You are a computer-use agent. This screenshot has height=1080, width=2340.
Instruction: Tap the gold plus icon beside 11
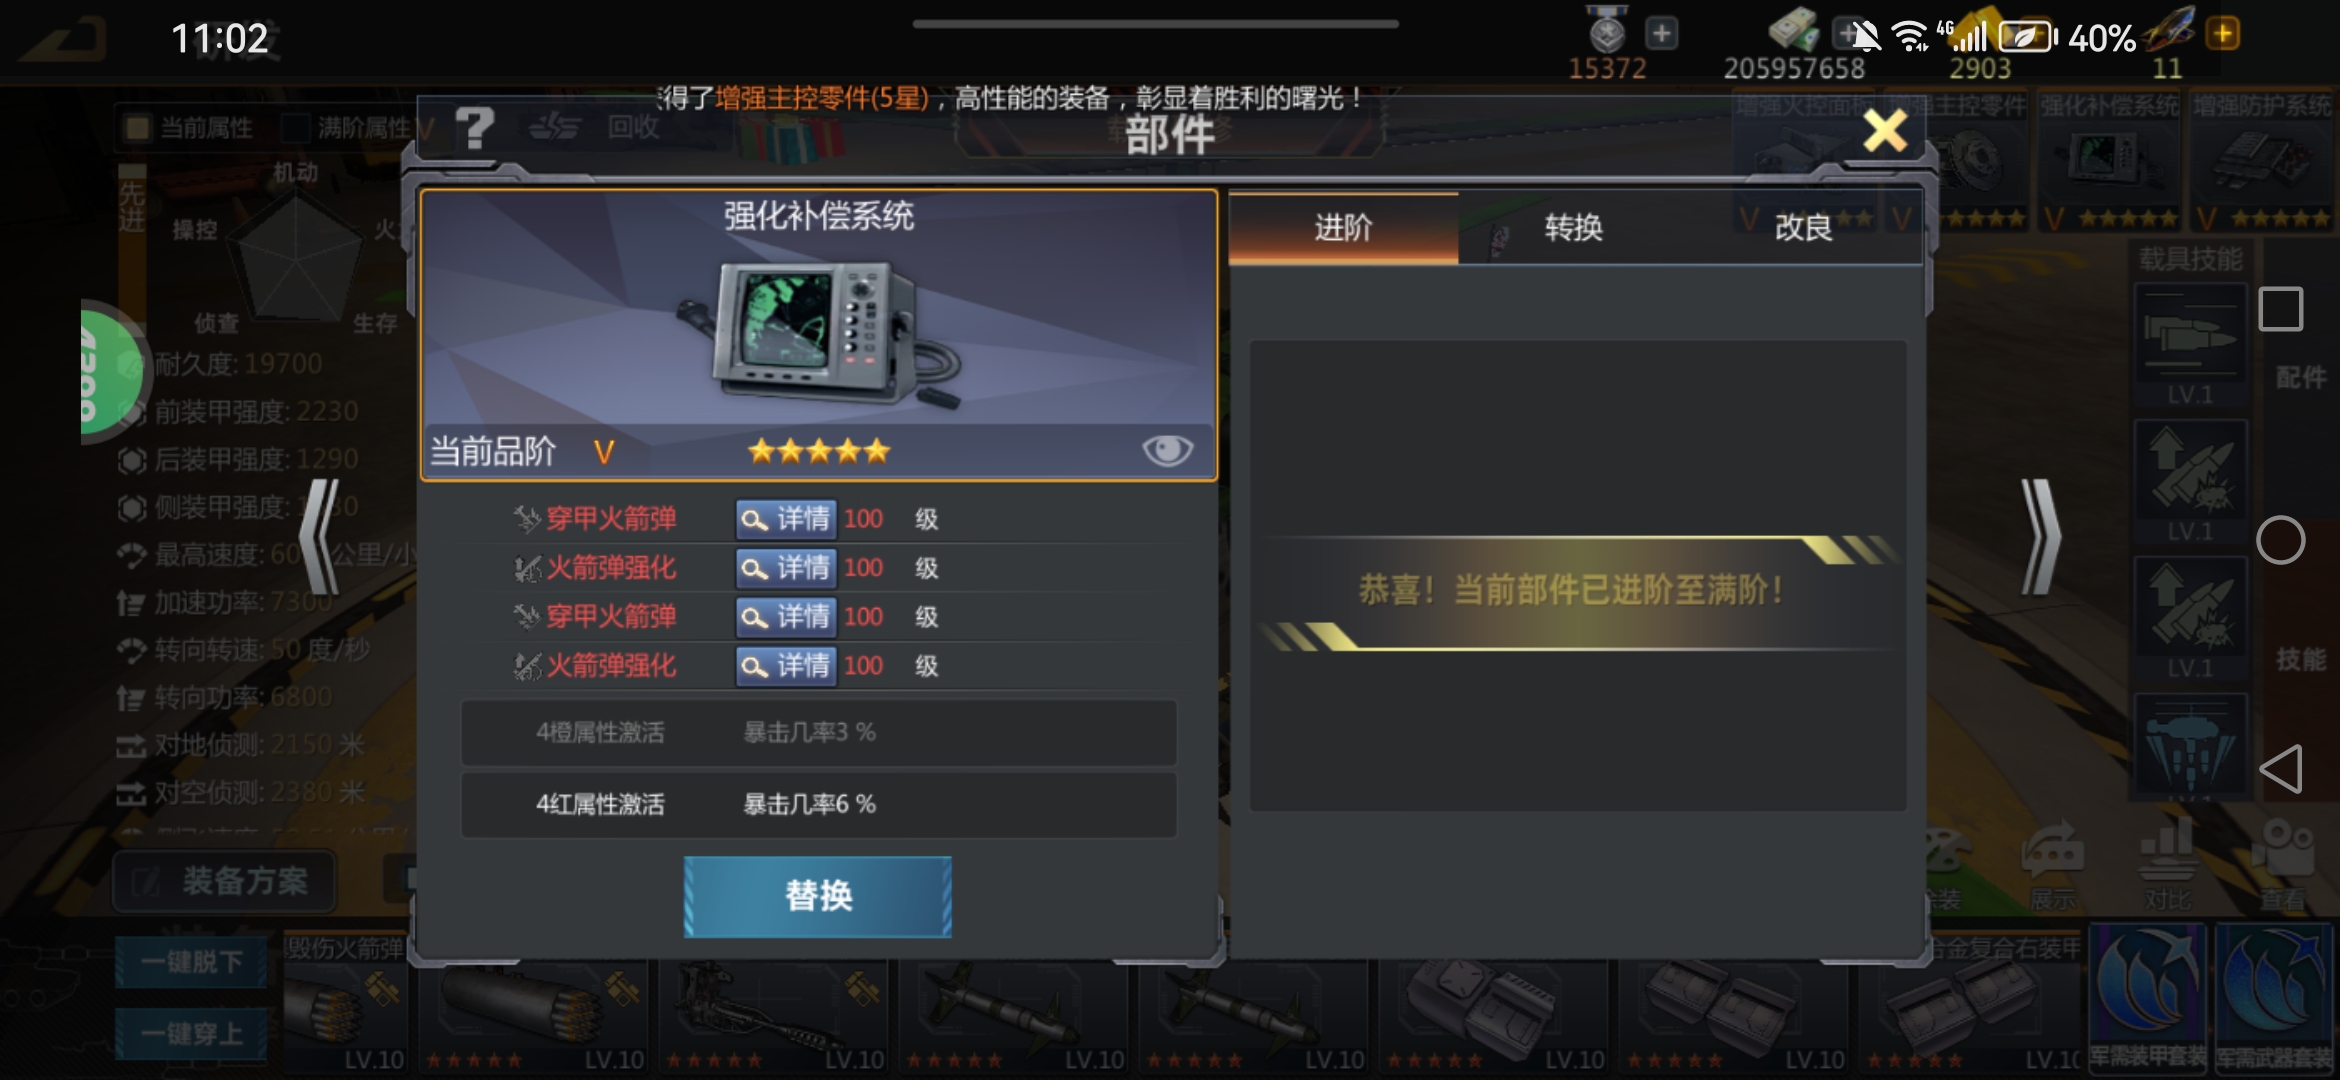[2222, 34]
